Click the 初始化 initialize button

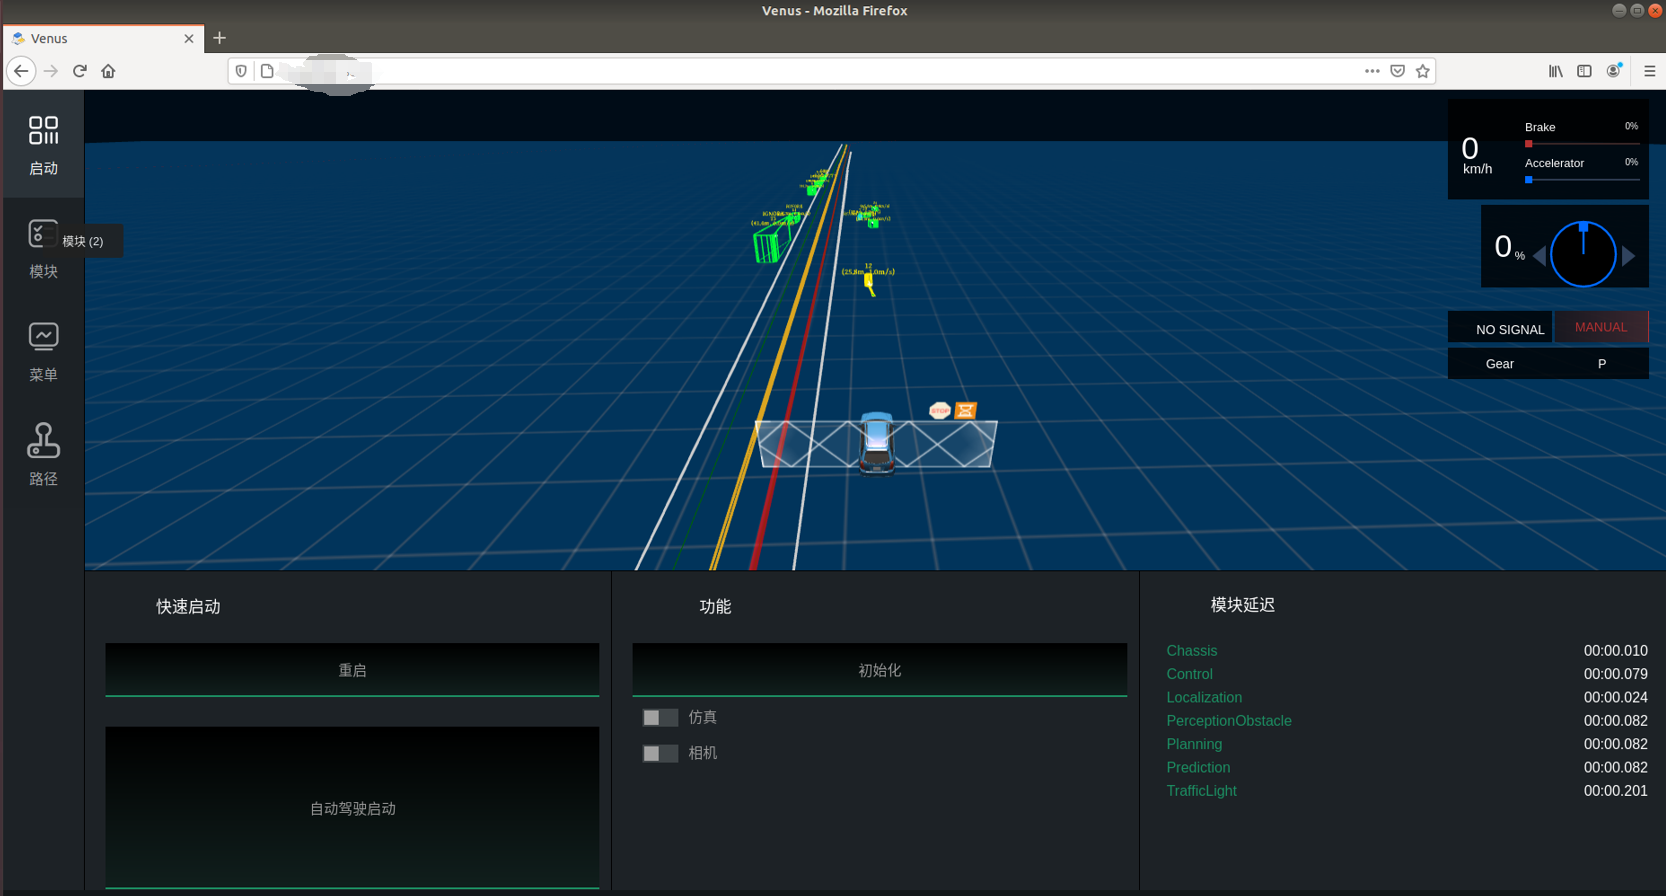pyautogui.click(x=879, y=670)
